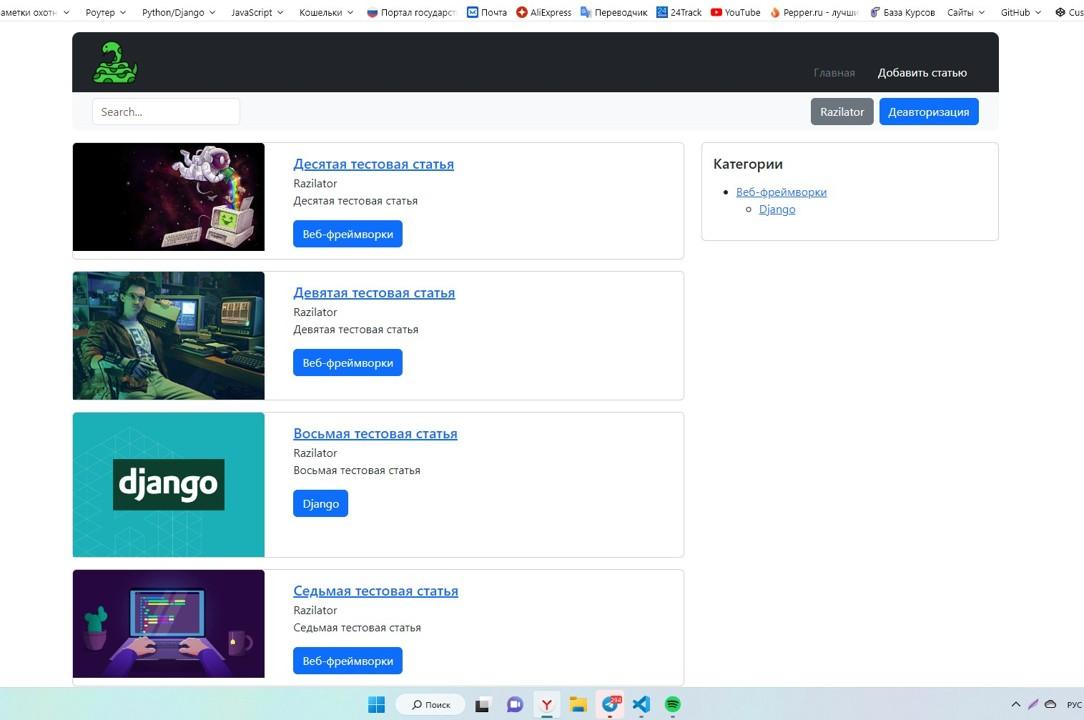
Task: Click the Razilator author under Восьмая статья
Action: pos(315,453)
